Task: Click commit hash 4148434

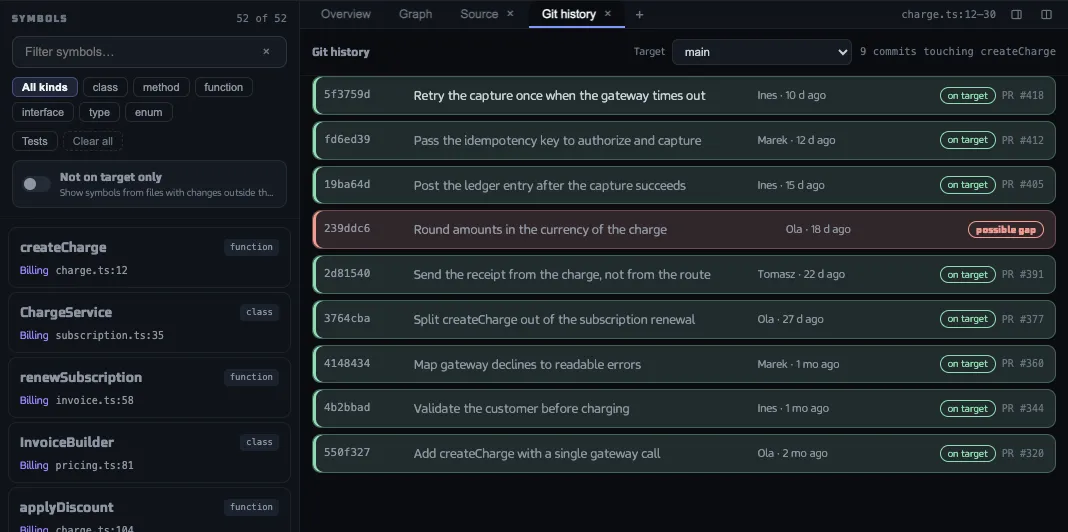Action: (347, 364)
